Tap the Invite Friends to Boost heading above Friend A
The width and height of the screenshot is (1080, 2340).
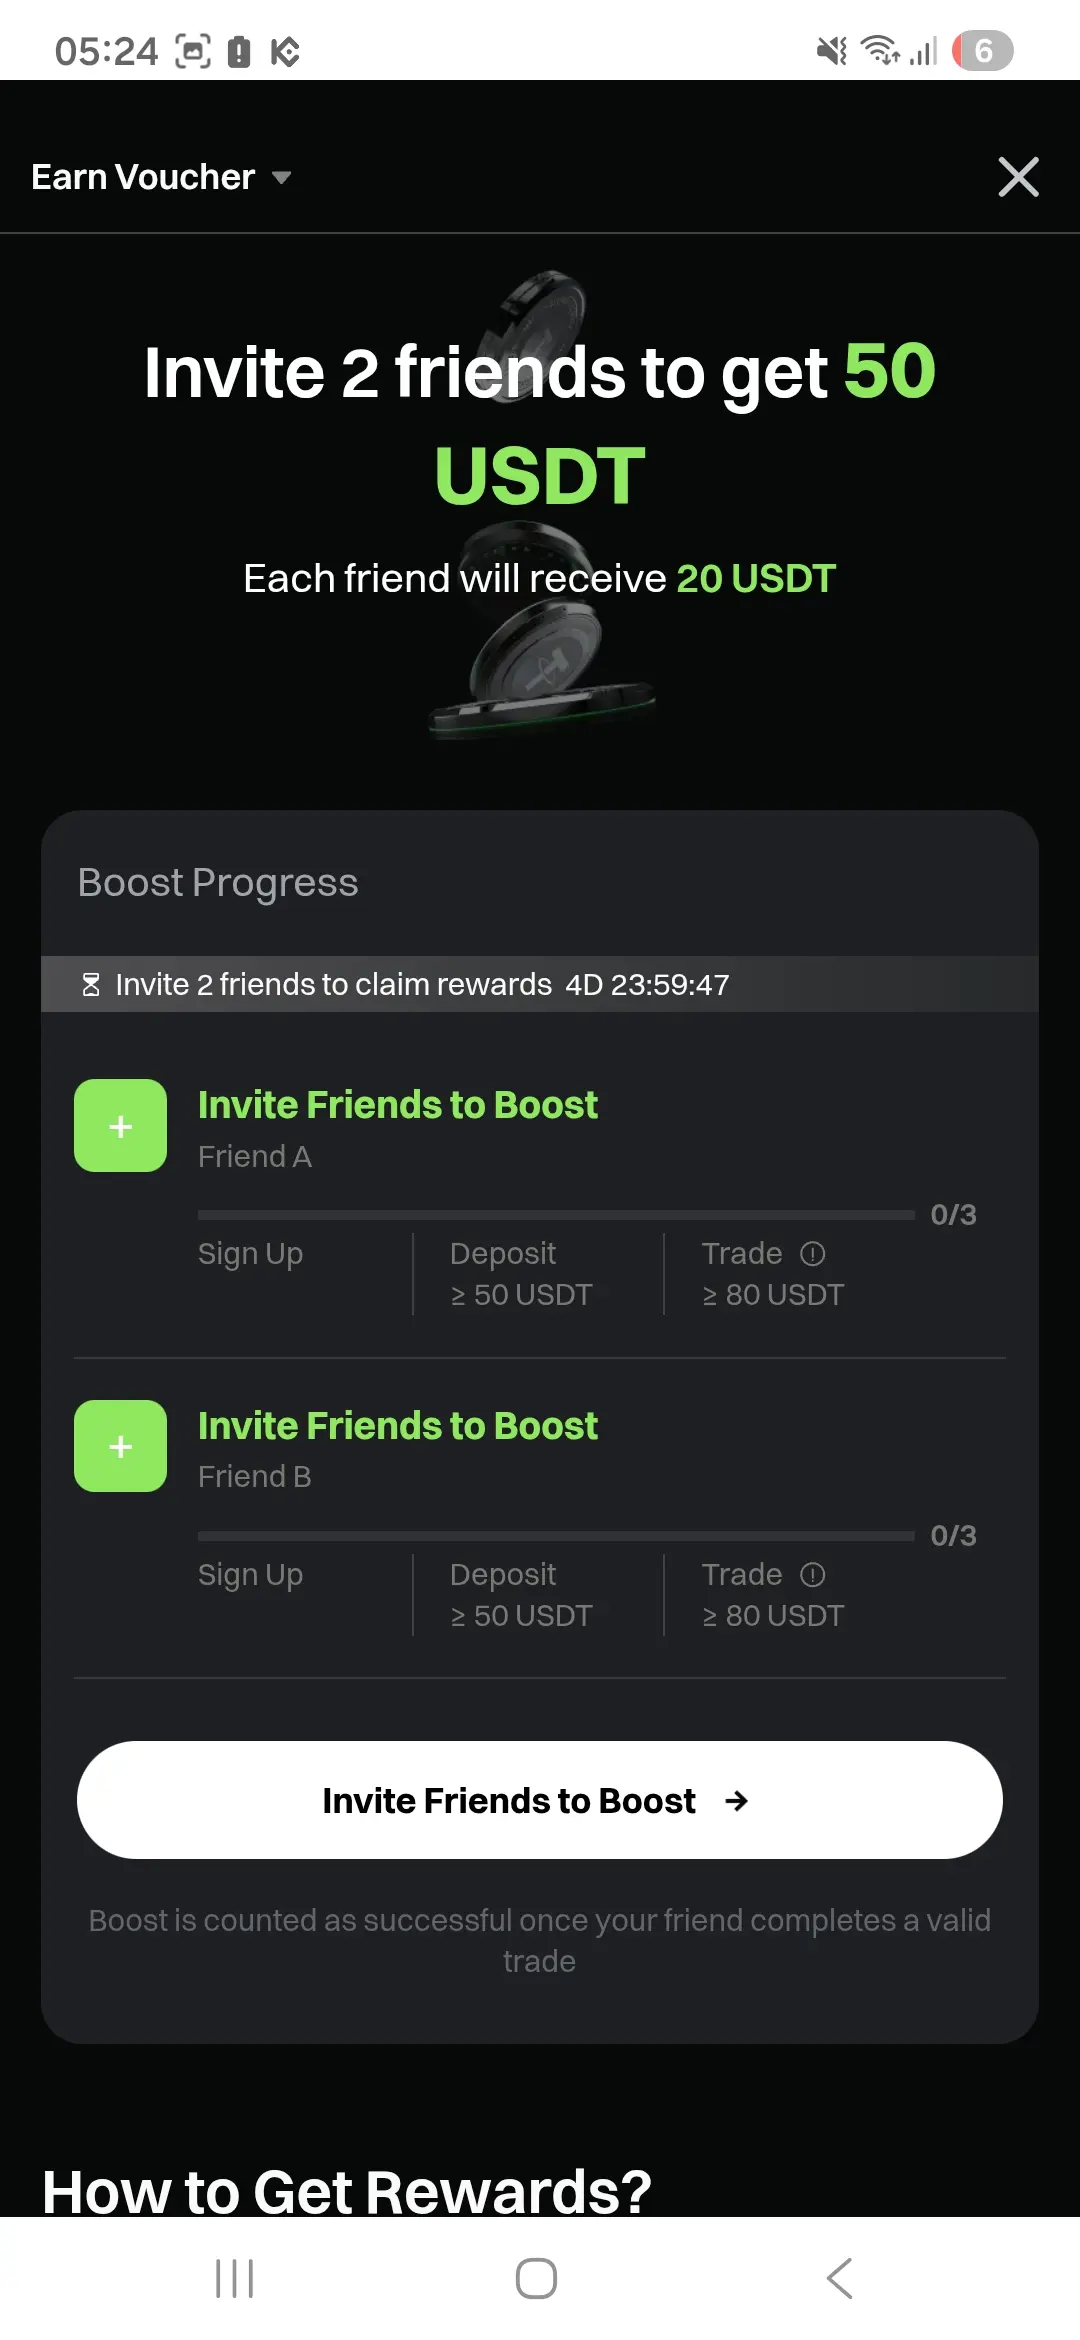(x=397, y=1105)
